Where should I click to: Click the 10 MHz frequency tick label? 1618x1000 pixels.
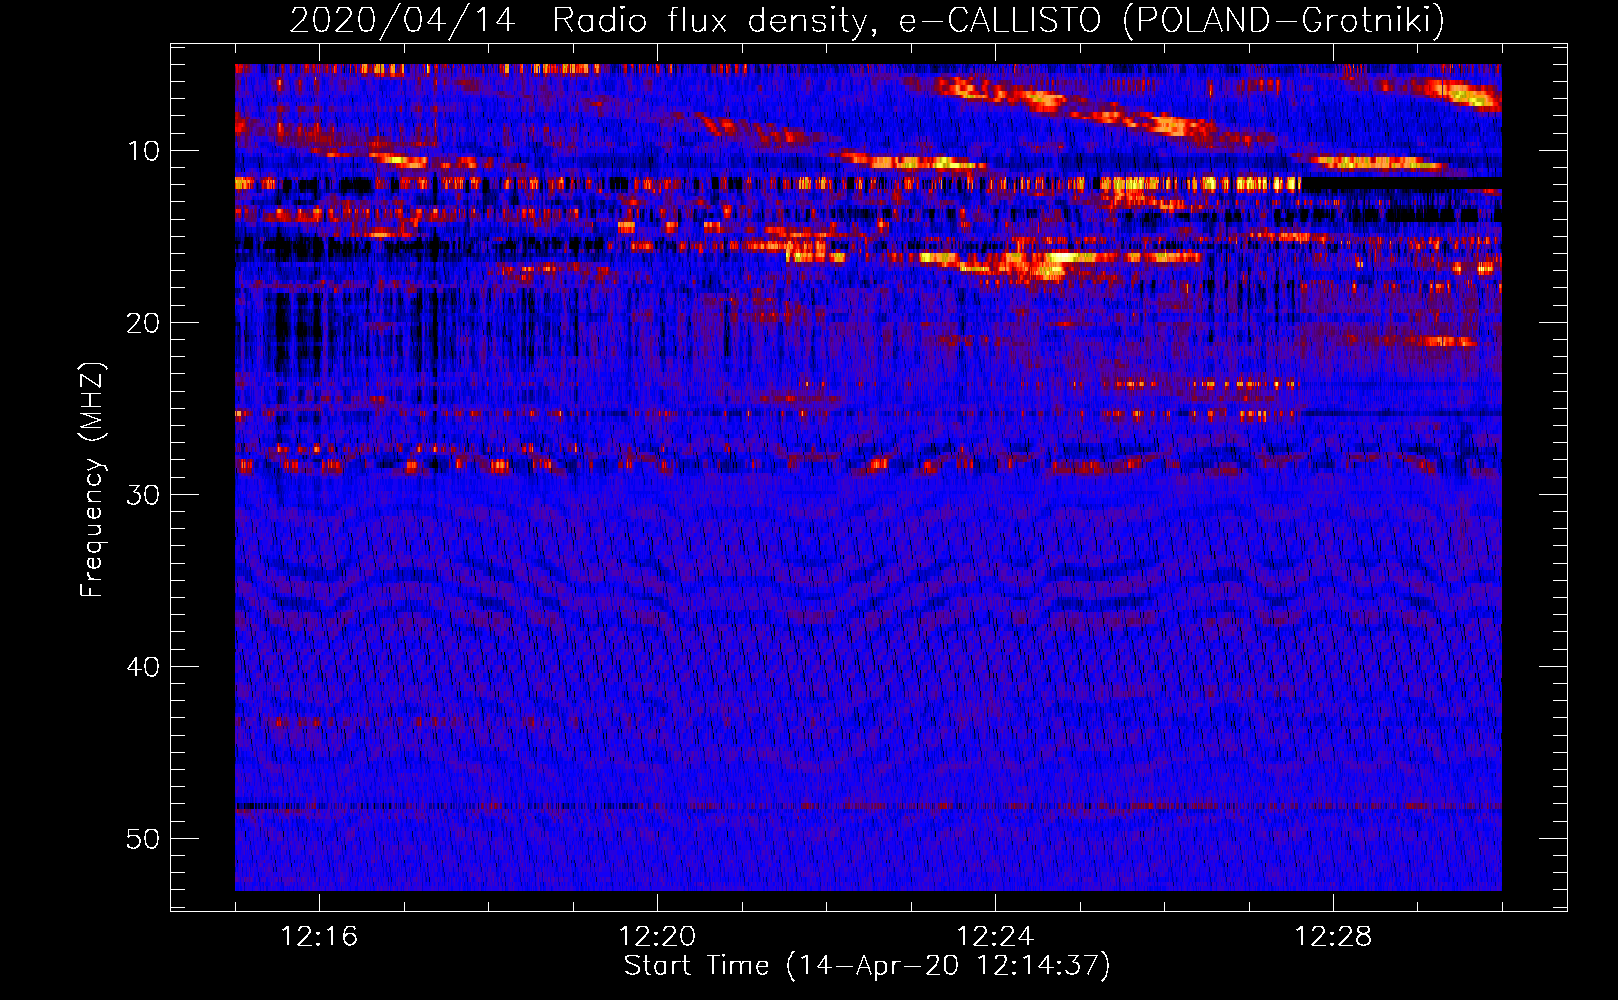(143, 151)
